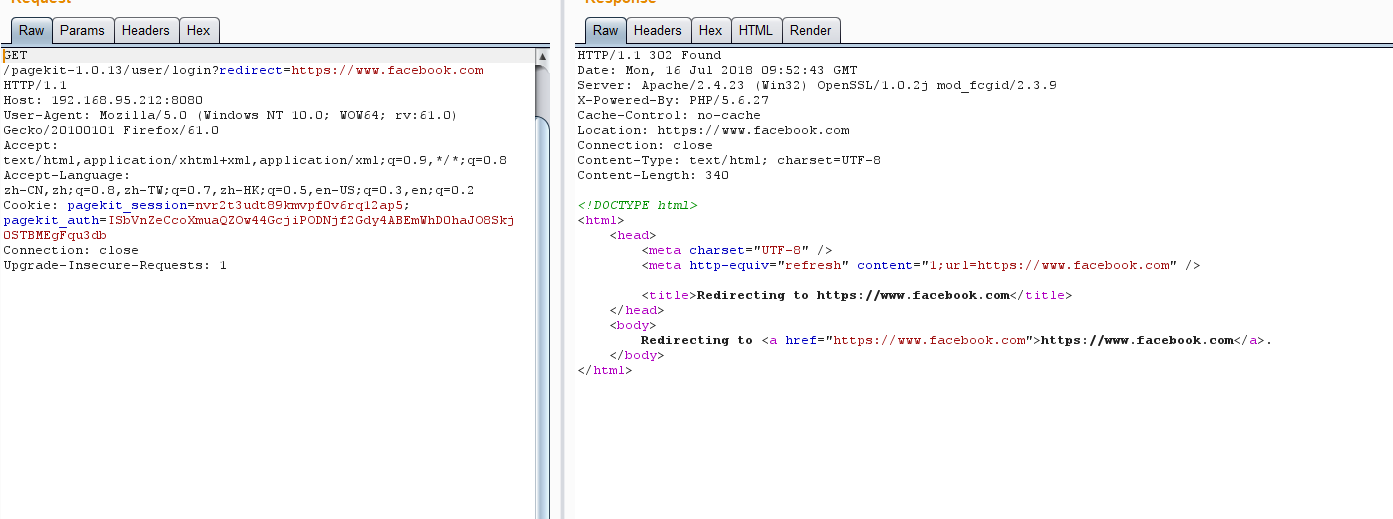
Task: Click the pagekit_auth cookie line
Action: (x=258, y=220)
